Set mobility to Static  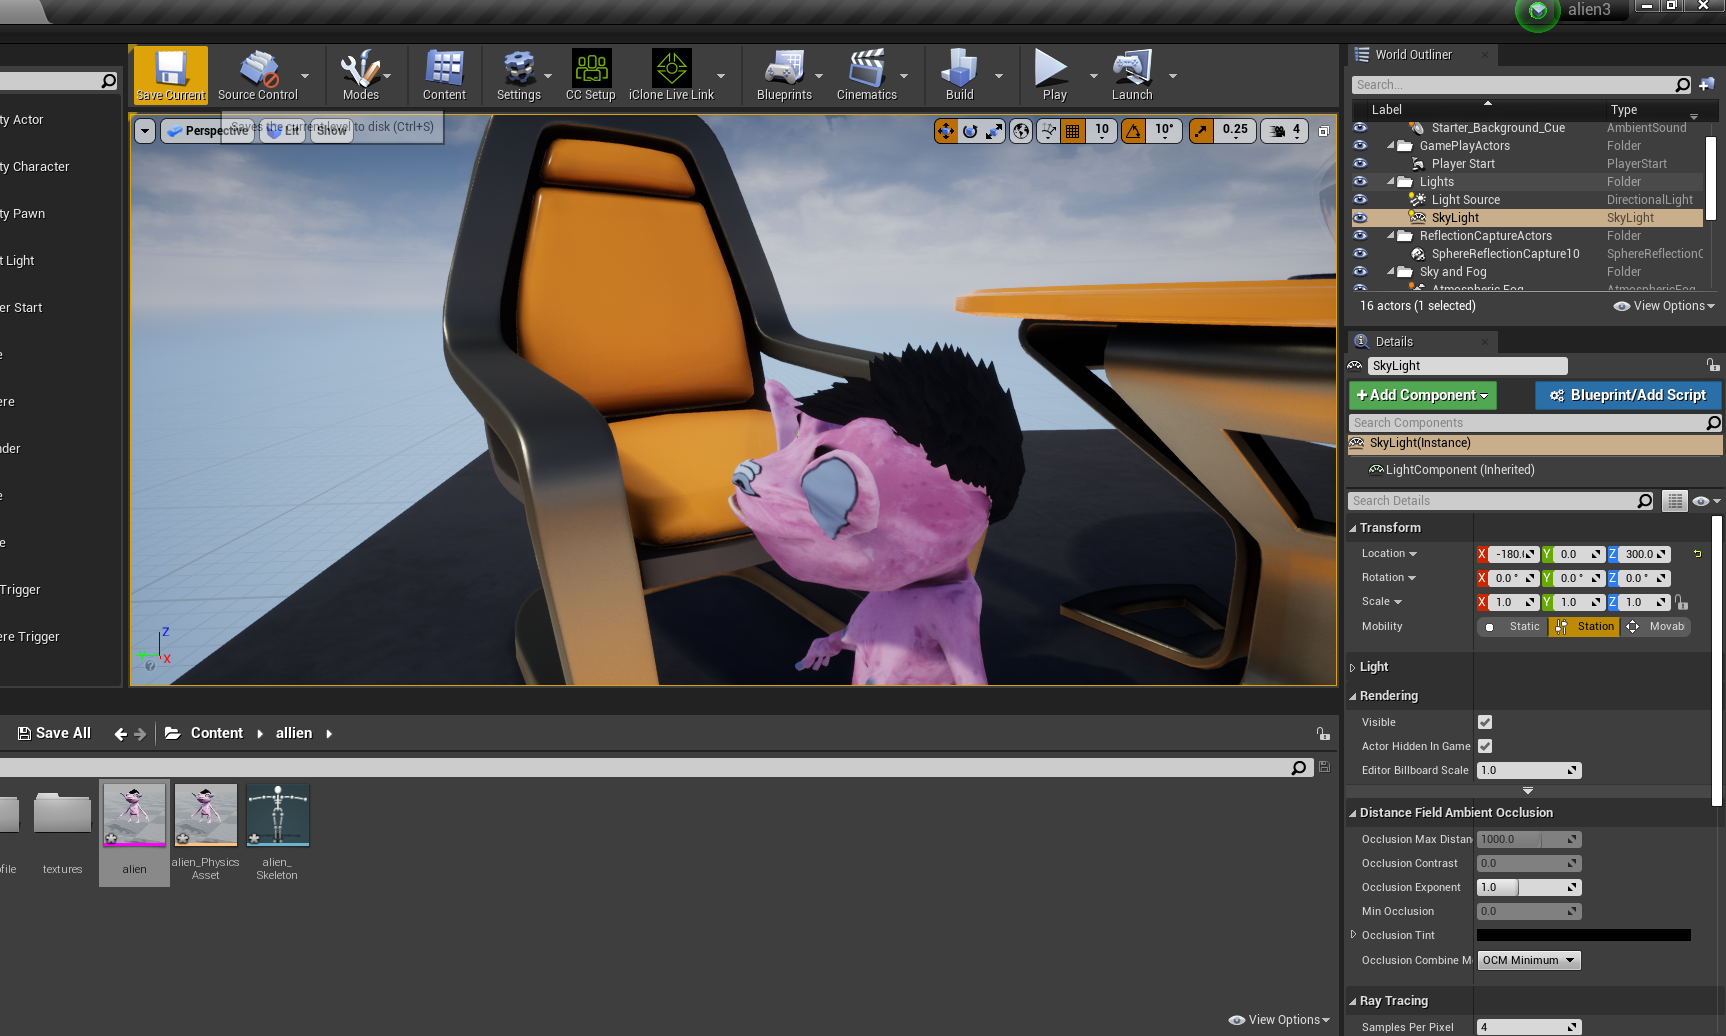1513,626
